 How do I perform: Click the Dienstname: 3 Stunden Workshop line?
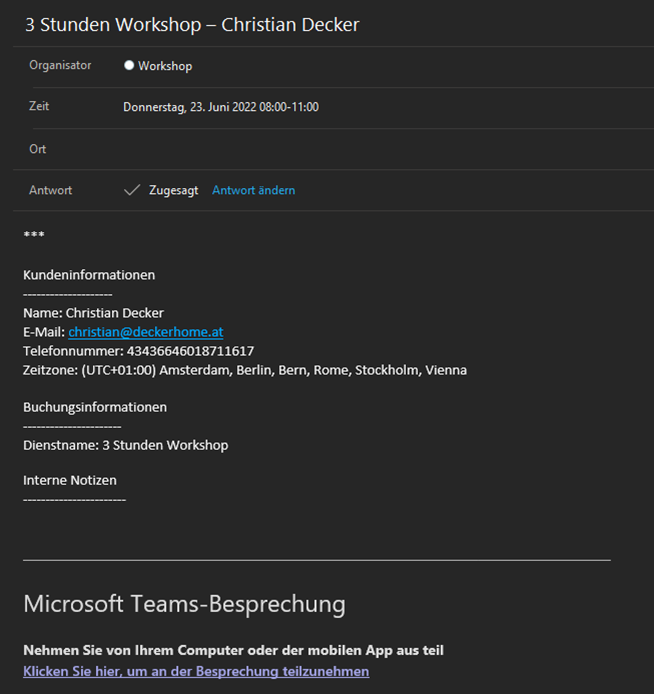pyautogui.click(x=126, y=445)
